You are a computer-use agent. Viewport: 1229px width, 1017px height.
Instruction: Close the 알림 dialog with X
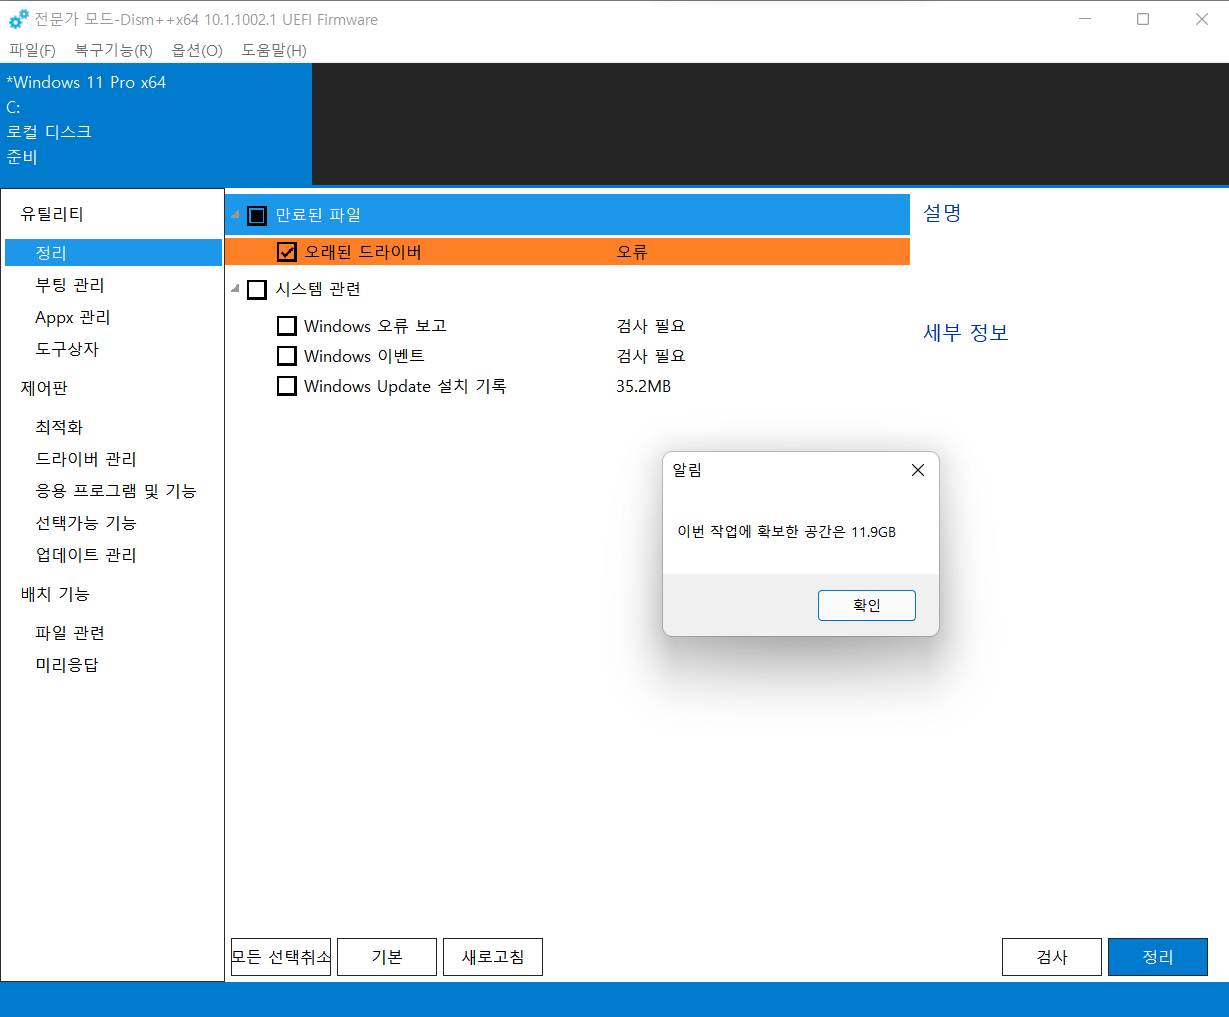coord(918,470)
